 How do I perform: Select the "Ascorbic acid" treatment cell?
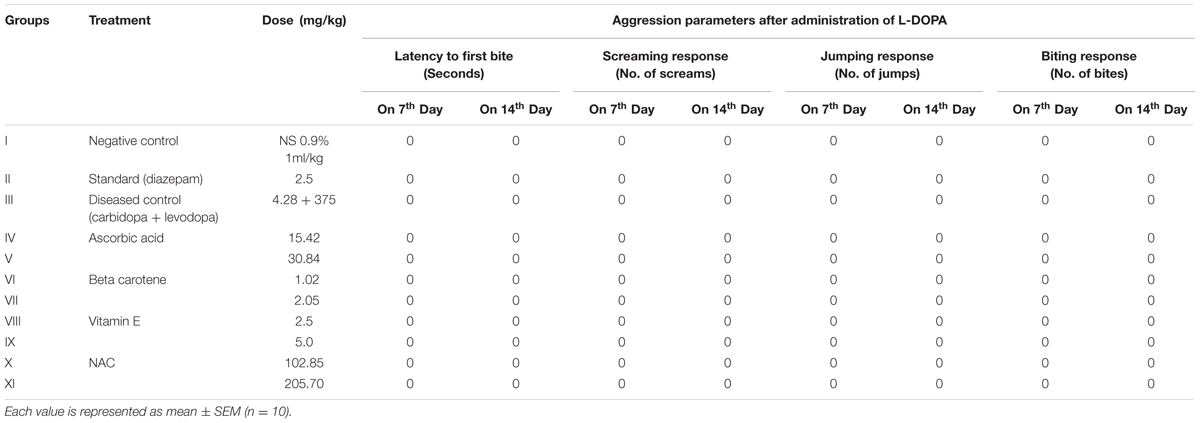125,238
